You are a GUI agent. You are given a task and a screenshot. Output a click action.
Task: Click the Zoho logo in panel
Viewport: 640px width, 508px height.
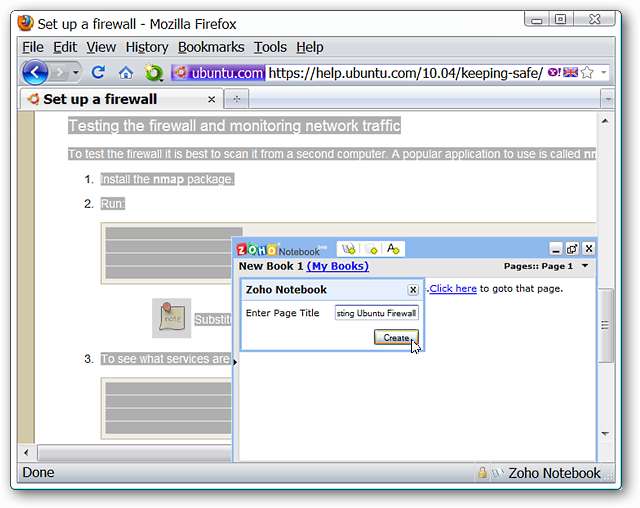click(x=256, y=249)
